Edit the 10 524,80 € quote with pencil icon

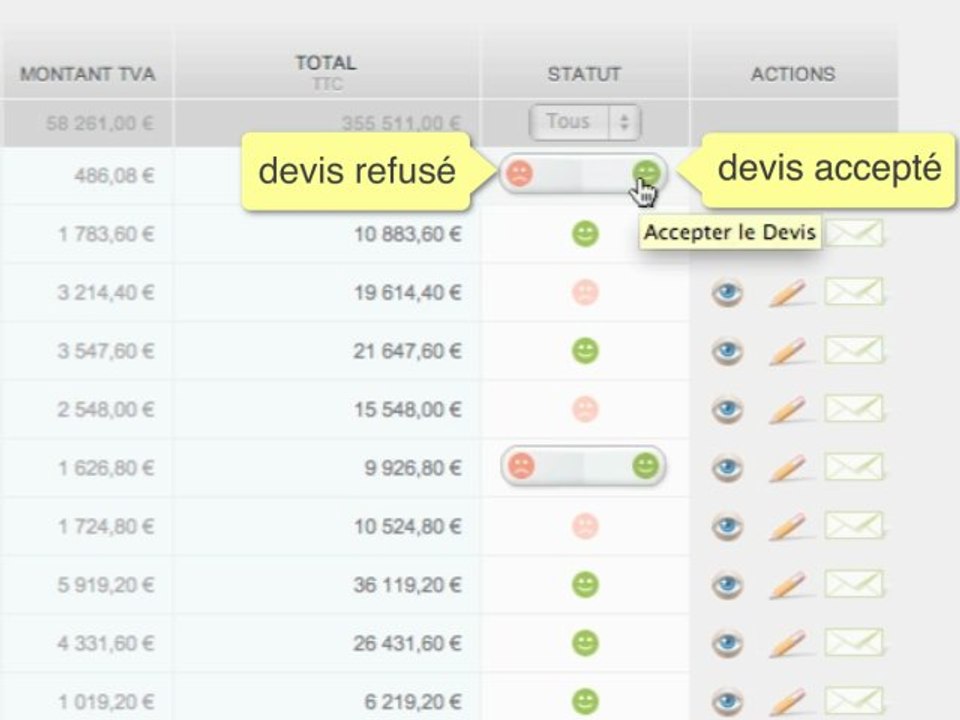click(x=789, y=527)
